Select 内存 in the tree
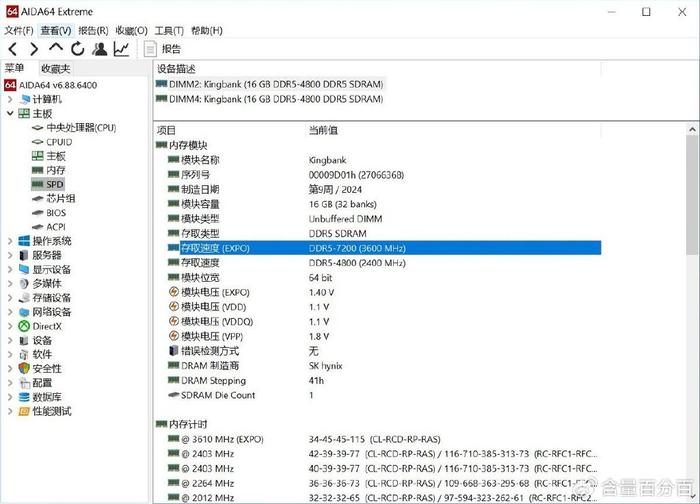The width and height of the screenshot is (700, 504). (49, 170)
